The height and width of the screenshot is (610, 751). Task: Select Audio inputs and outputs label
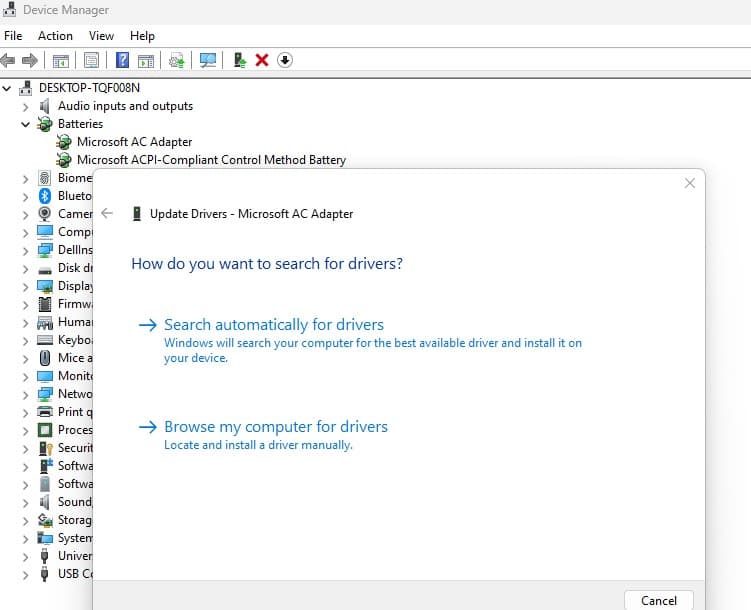(x=125, y=106)
